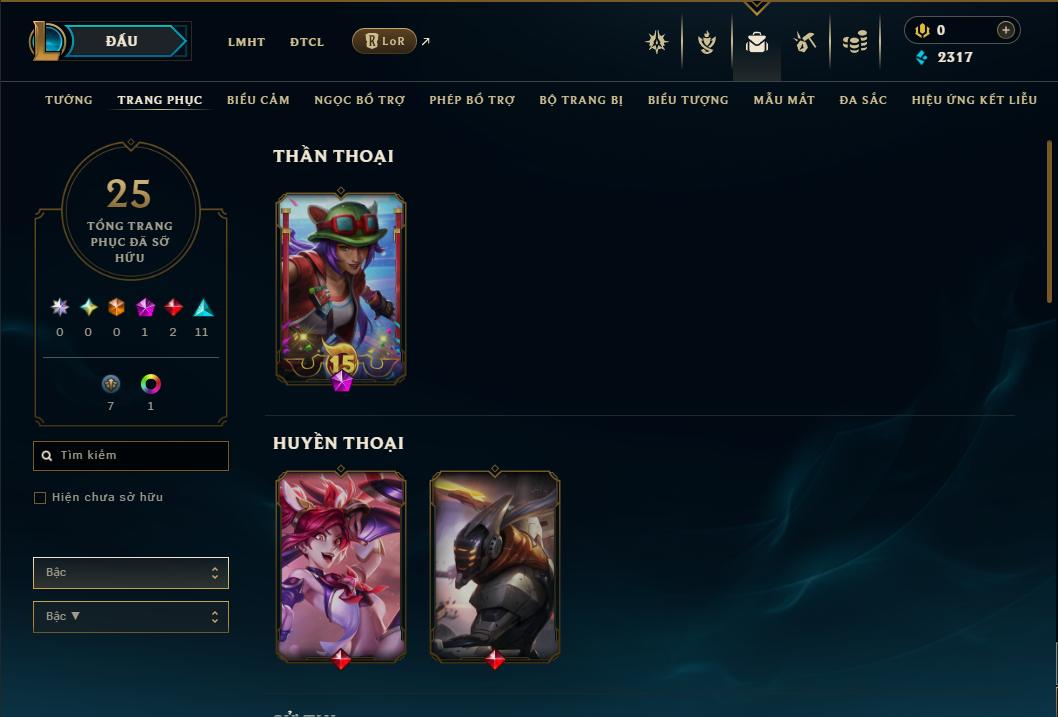Click the League of Legends logo icon

click(46, 40)
